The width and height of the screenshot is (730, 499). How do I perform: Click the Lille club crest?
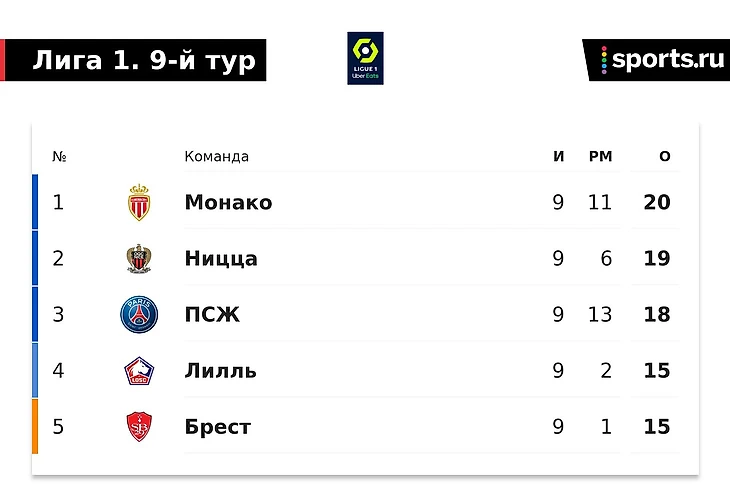138,371
